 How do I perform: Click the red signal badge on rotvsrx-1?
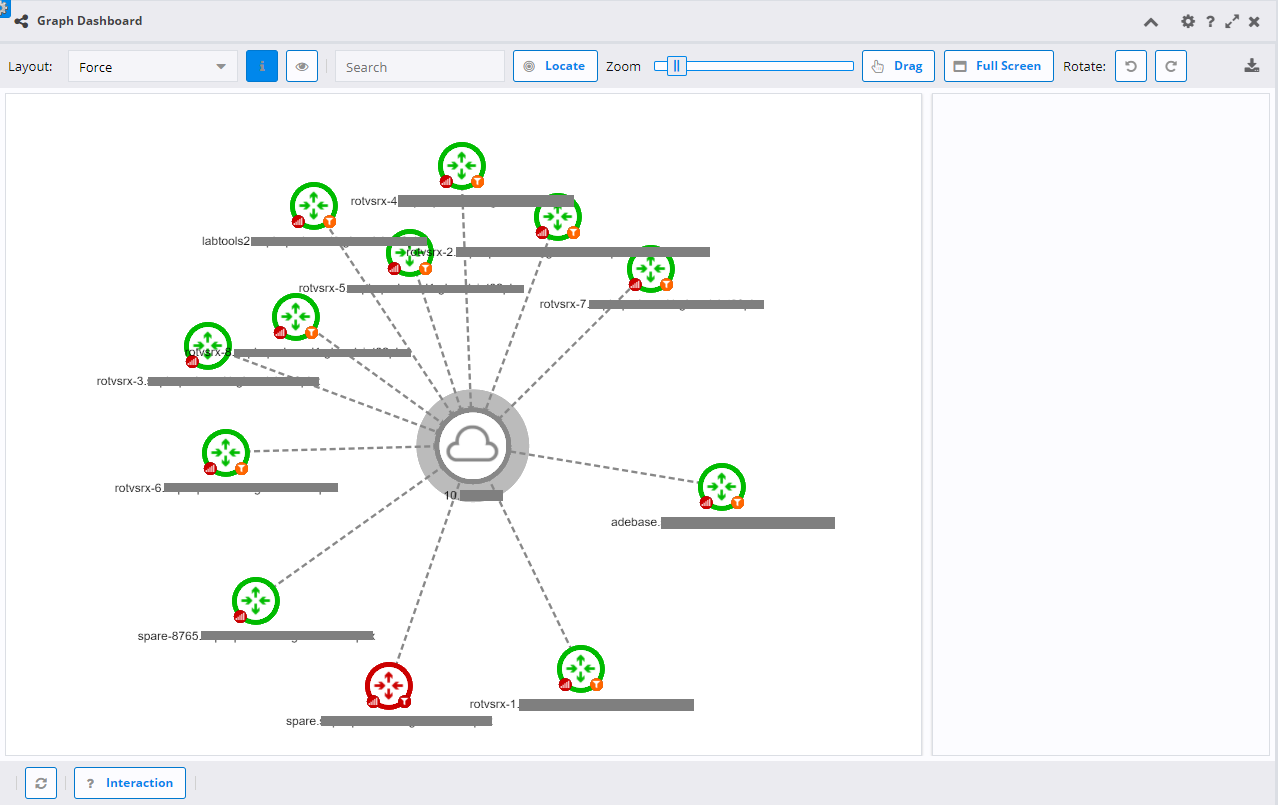point(565,685)
